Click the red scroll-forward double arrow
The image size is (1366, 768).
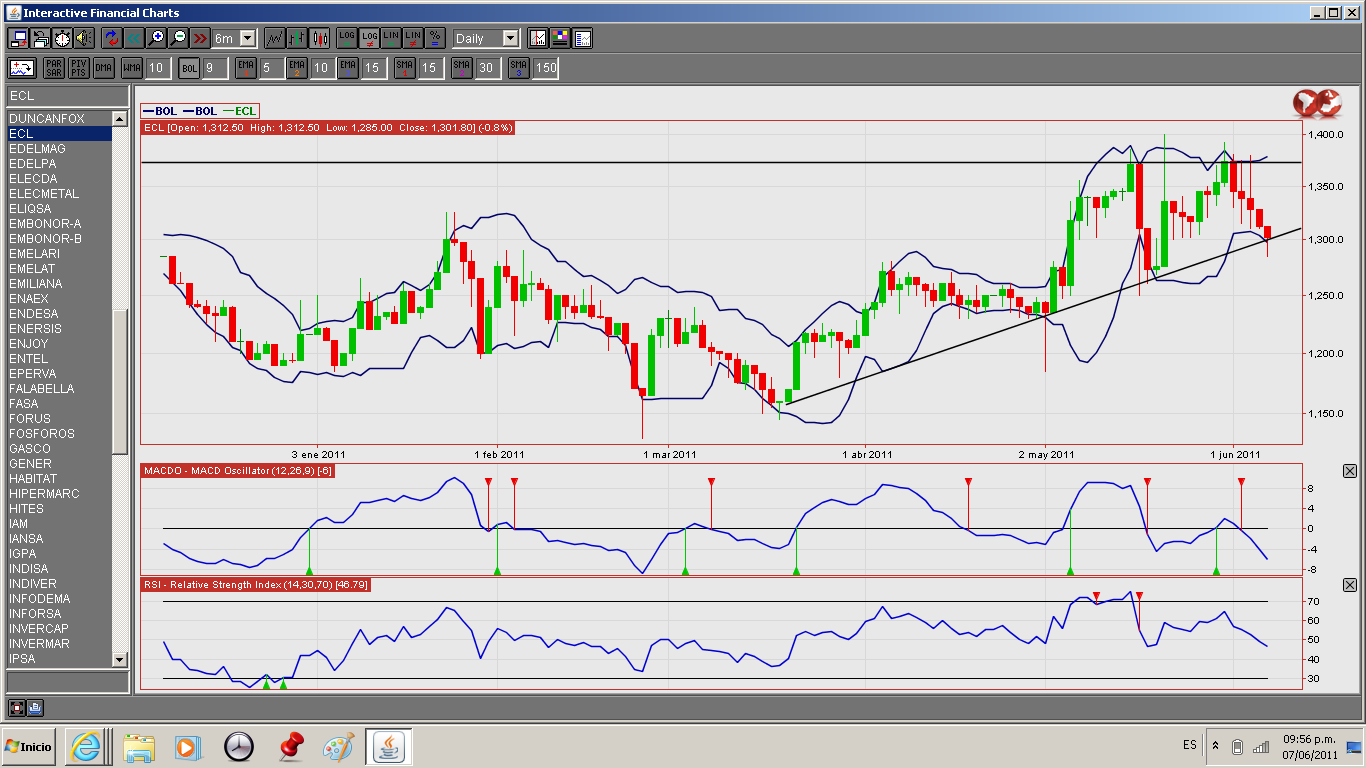point(200,38)
